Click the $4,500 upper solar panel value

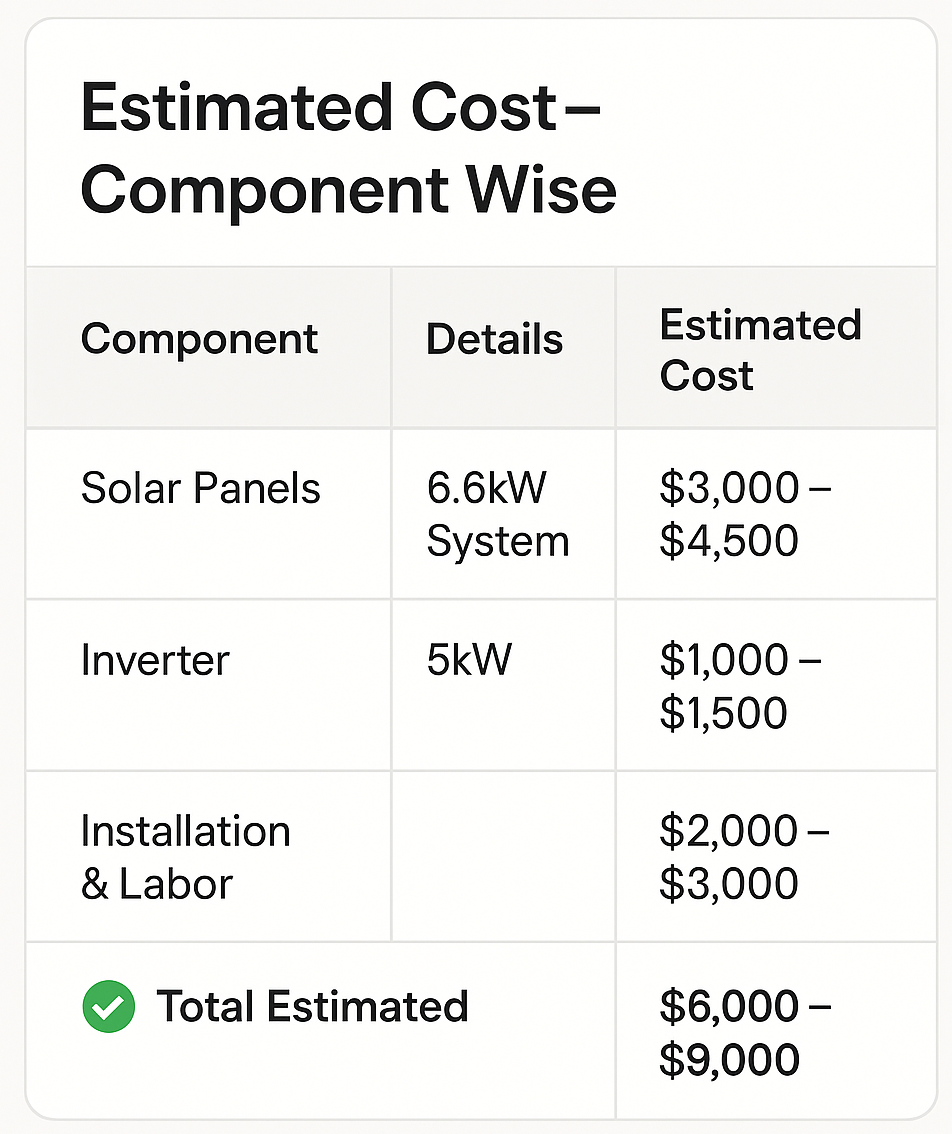pos(728,541)
